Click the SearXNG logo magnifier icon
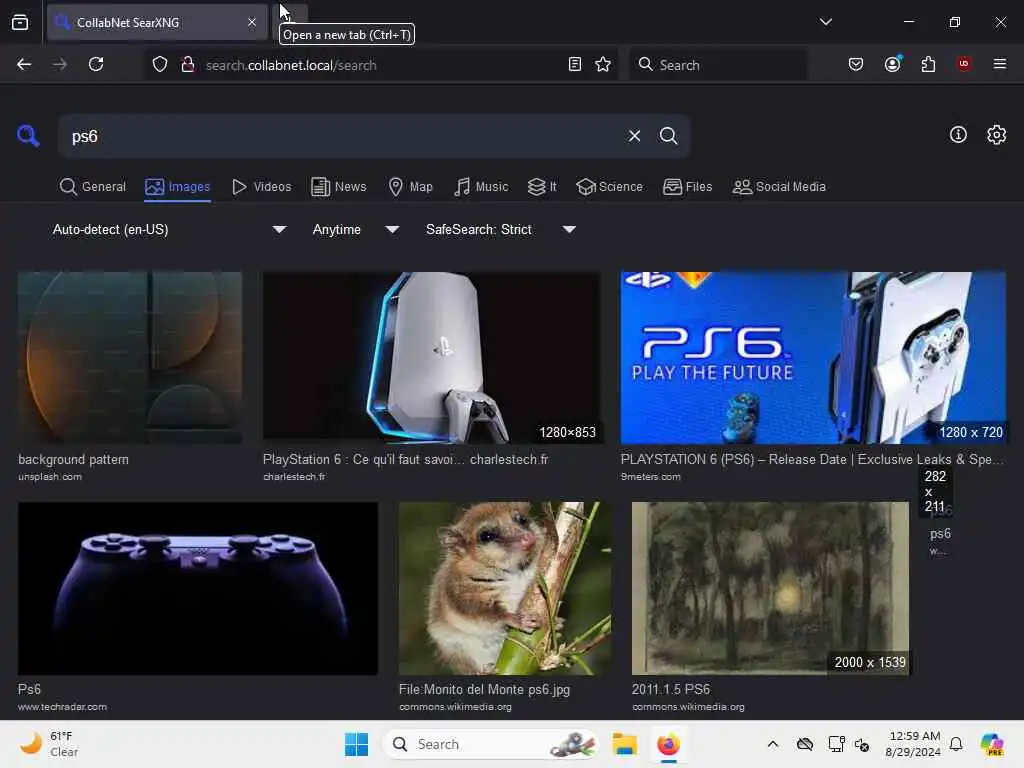 point(28,136)
